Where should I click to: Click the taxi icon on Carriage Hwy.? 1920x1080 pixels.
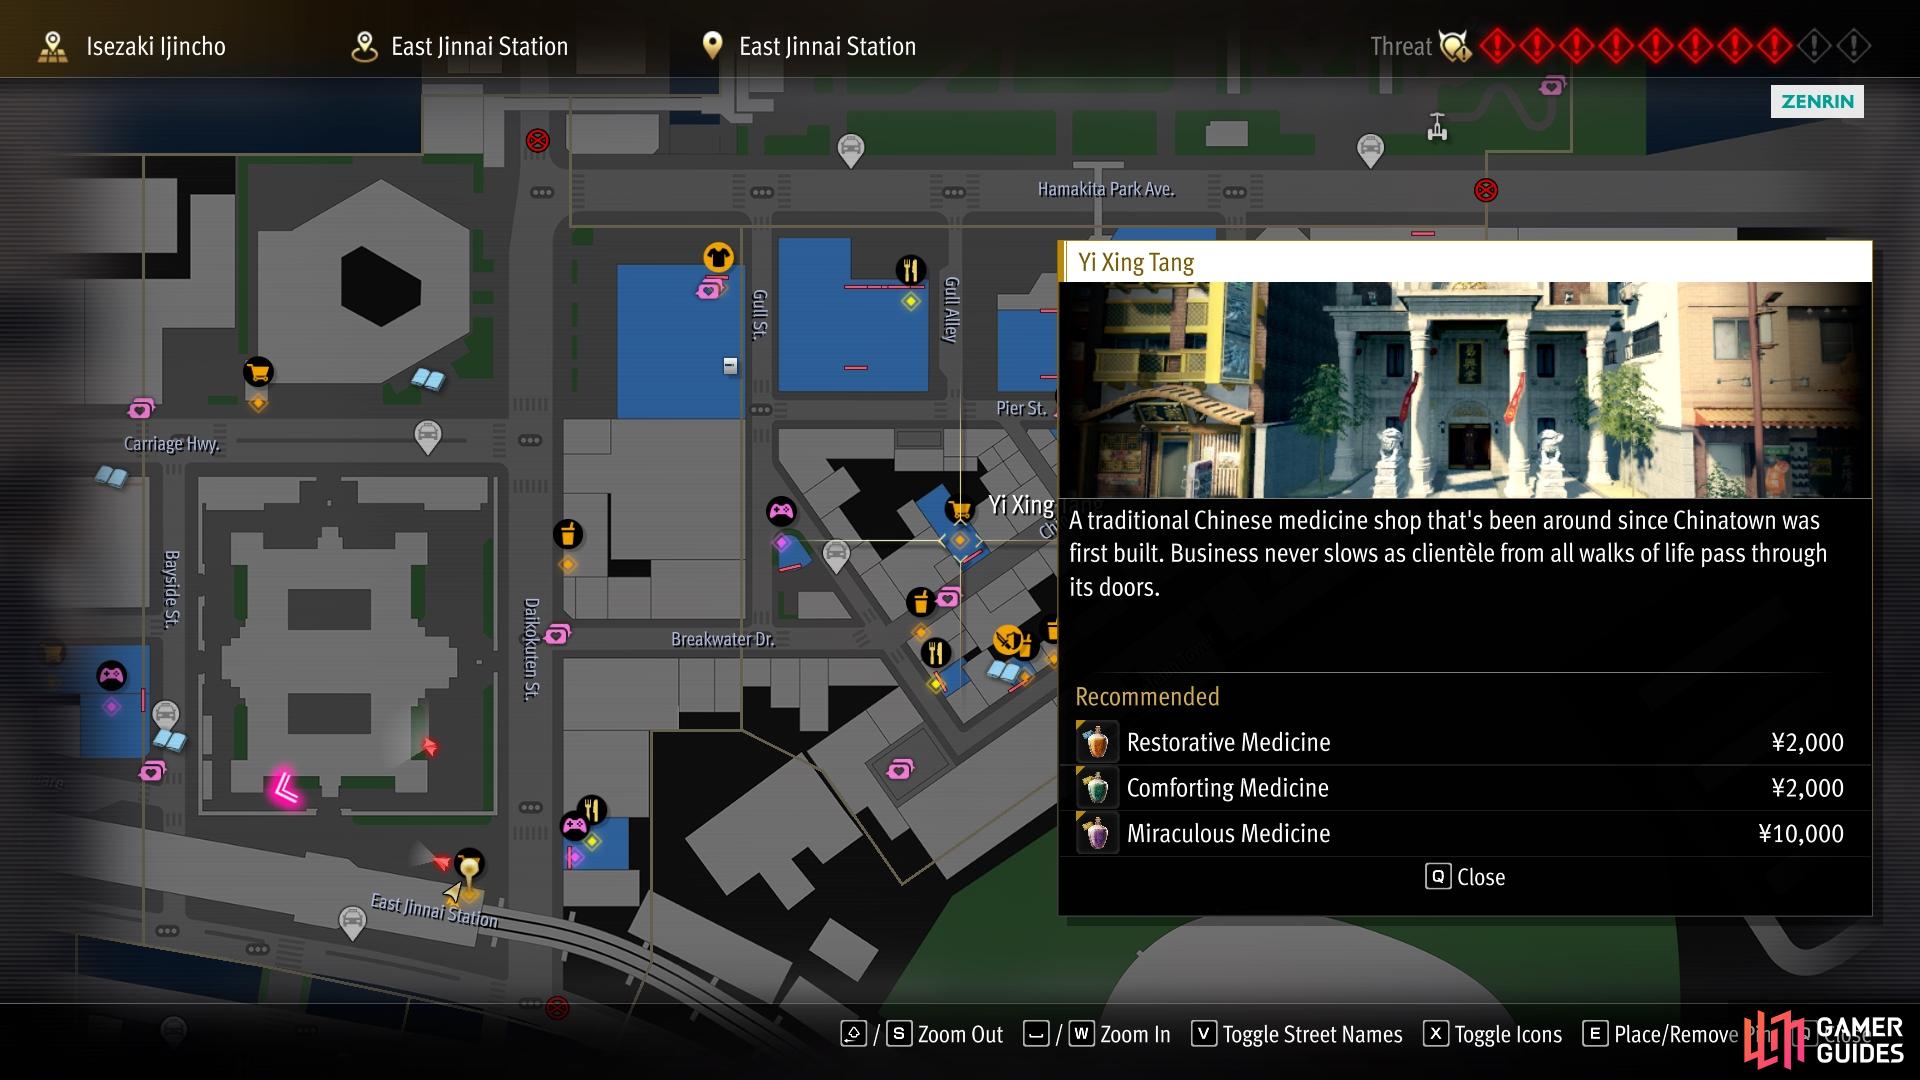click(427, 436)
